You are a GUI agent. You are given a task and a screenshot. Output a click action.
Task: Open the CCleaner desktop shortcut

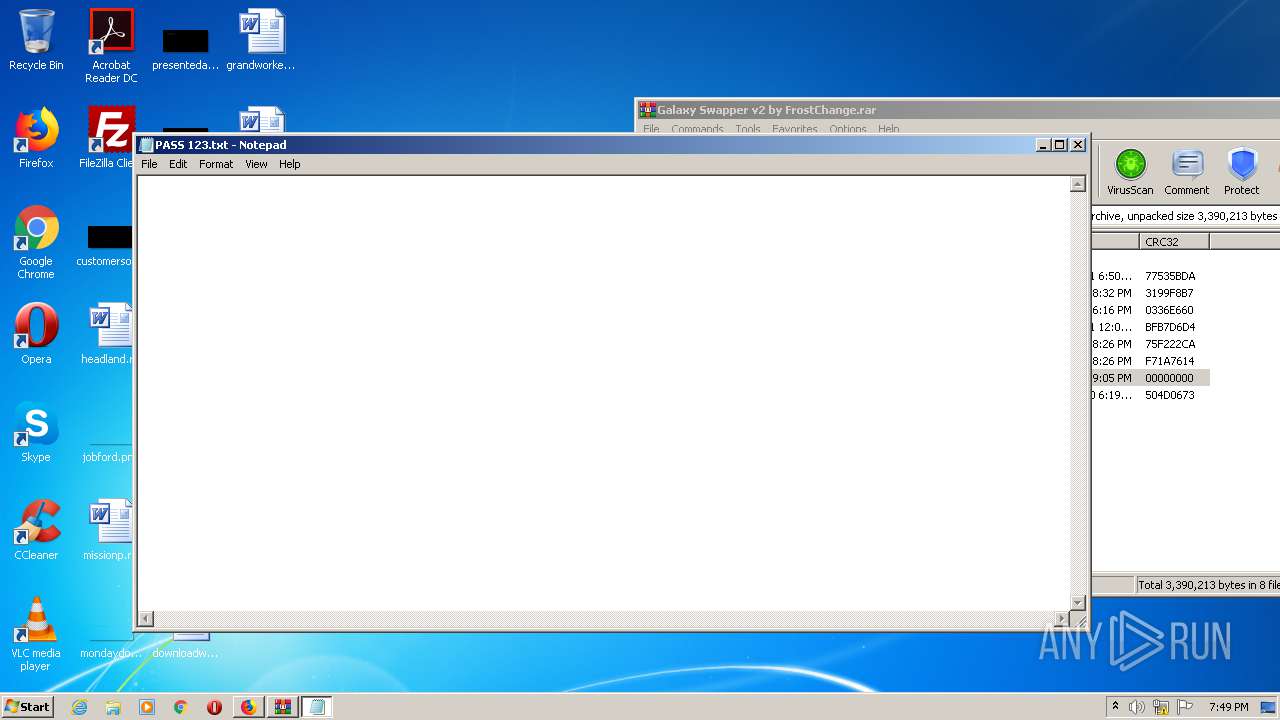[x=36, y=529]
